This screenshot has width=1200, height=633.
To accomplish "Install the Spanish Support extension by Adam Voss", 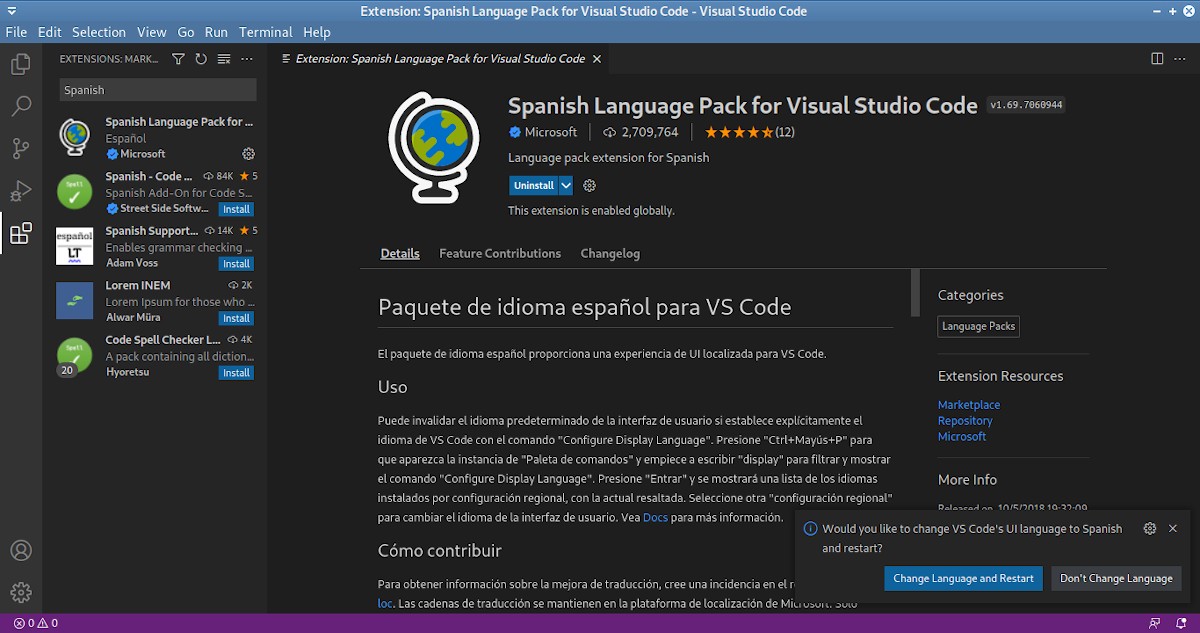I will click(x=236, y=264).
